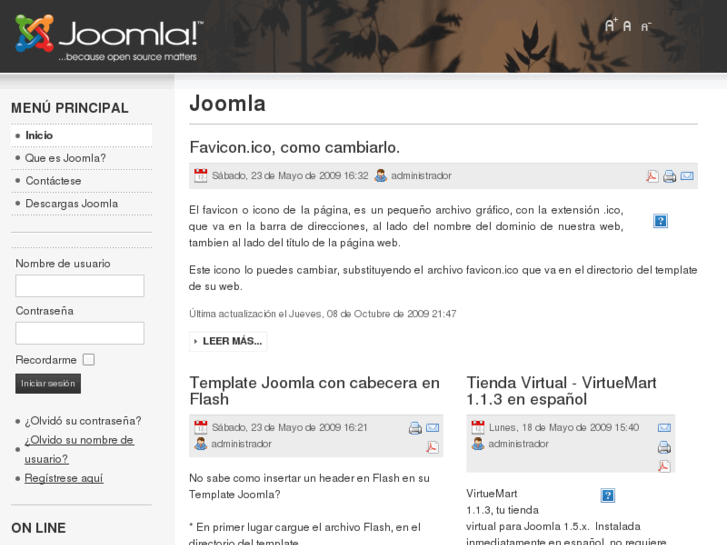Viewport: 727px width, 545px height.
Task: Click question mark image in VirtueMart article
Action: point(608,495)
